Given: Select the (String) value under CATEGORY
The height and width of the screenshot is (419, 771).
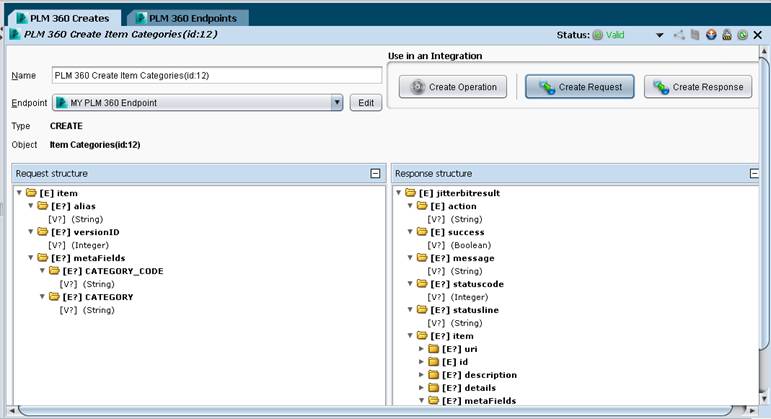Looking at the screenshot, I should pos(98,310).
